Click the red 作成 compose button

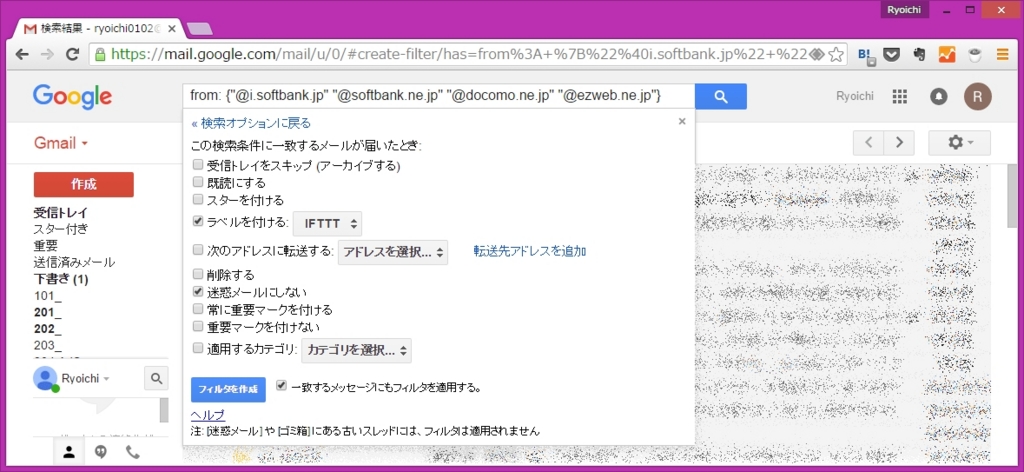[84, 185]
